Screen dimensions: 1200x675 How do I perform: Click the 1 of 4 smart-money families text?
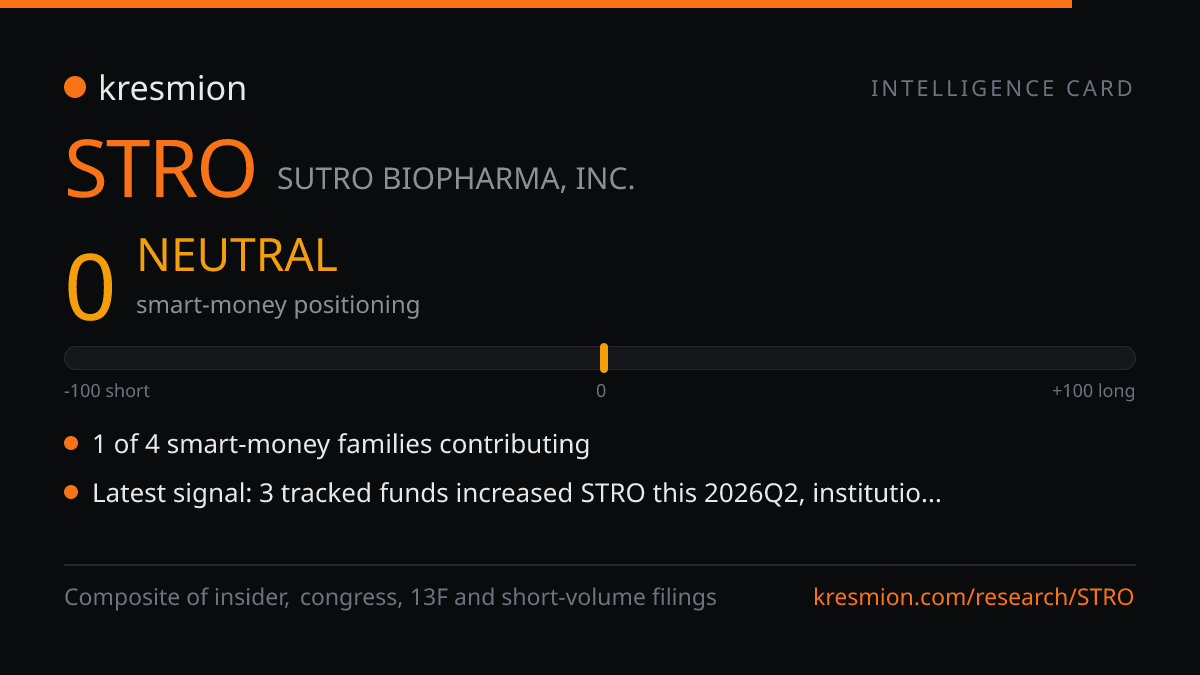[x=341, y=444]
